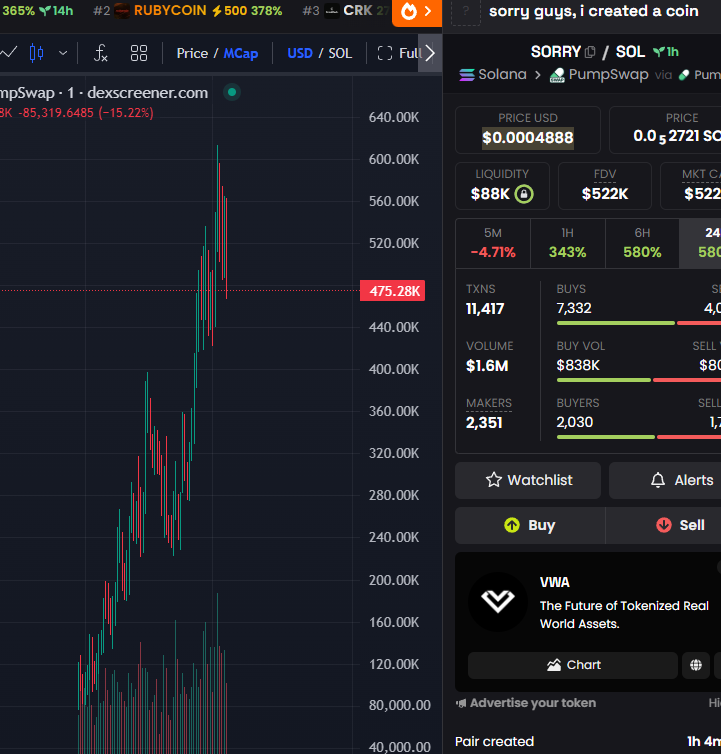The width and height of the screenshot is (721, 754).
Task: Open the fx indicators menu
Action: (x=100, y=53)
